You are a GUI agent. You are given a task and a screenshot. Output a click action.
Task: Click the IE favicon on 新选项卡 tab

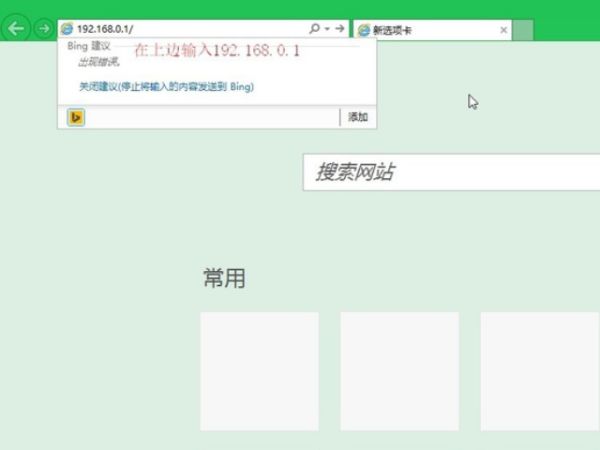coord(363,30)
